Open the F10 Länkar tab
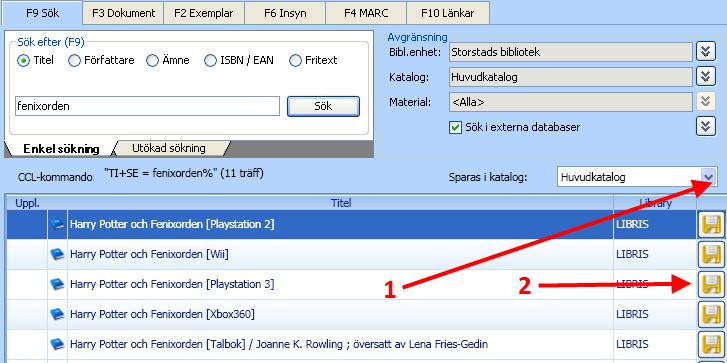Screen dimensions: 727x363 tap(448, 13)
